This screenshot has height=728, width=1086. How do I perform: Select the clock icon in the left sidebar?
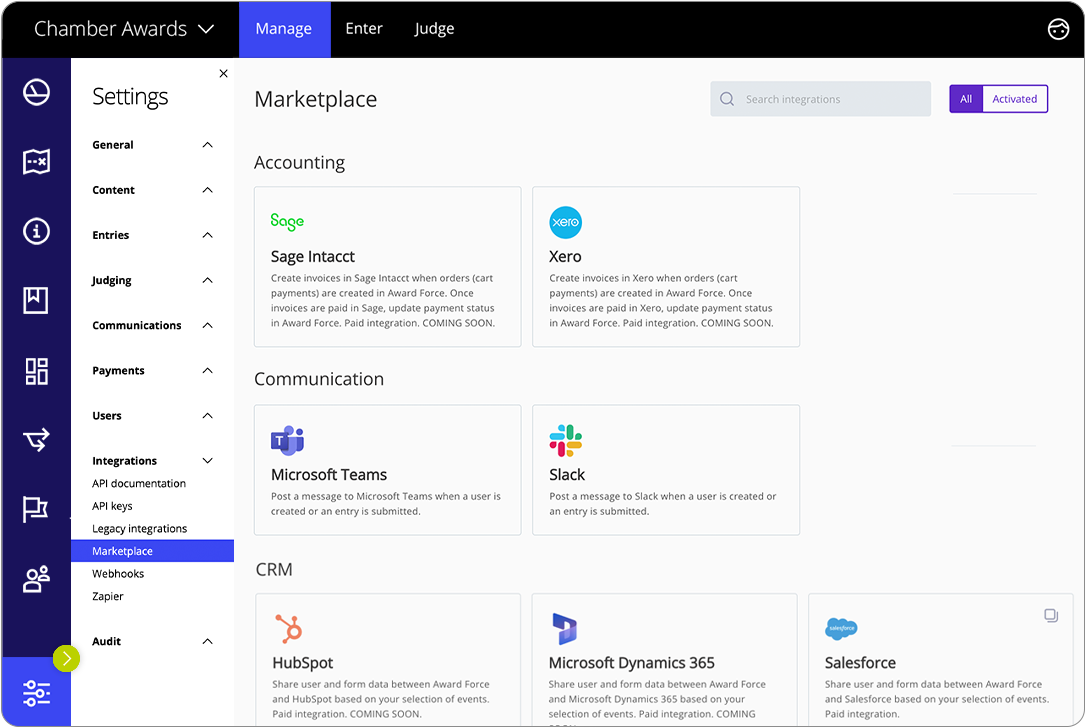[x=36, y=91]
